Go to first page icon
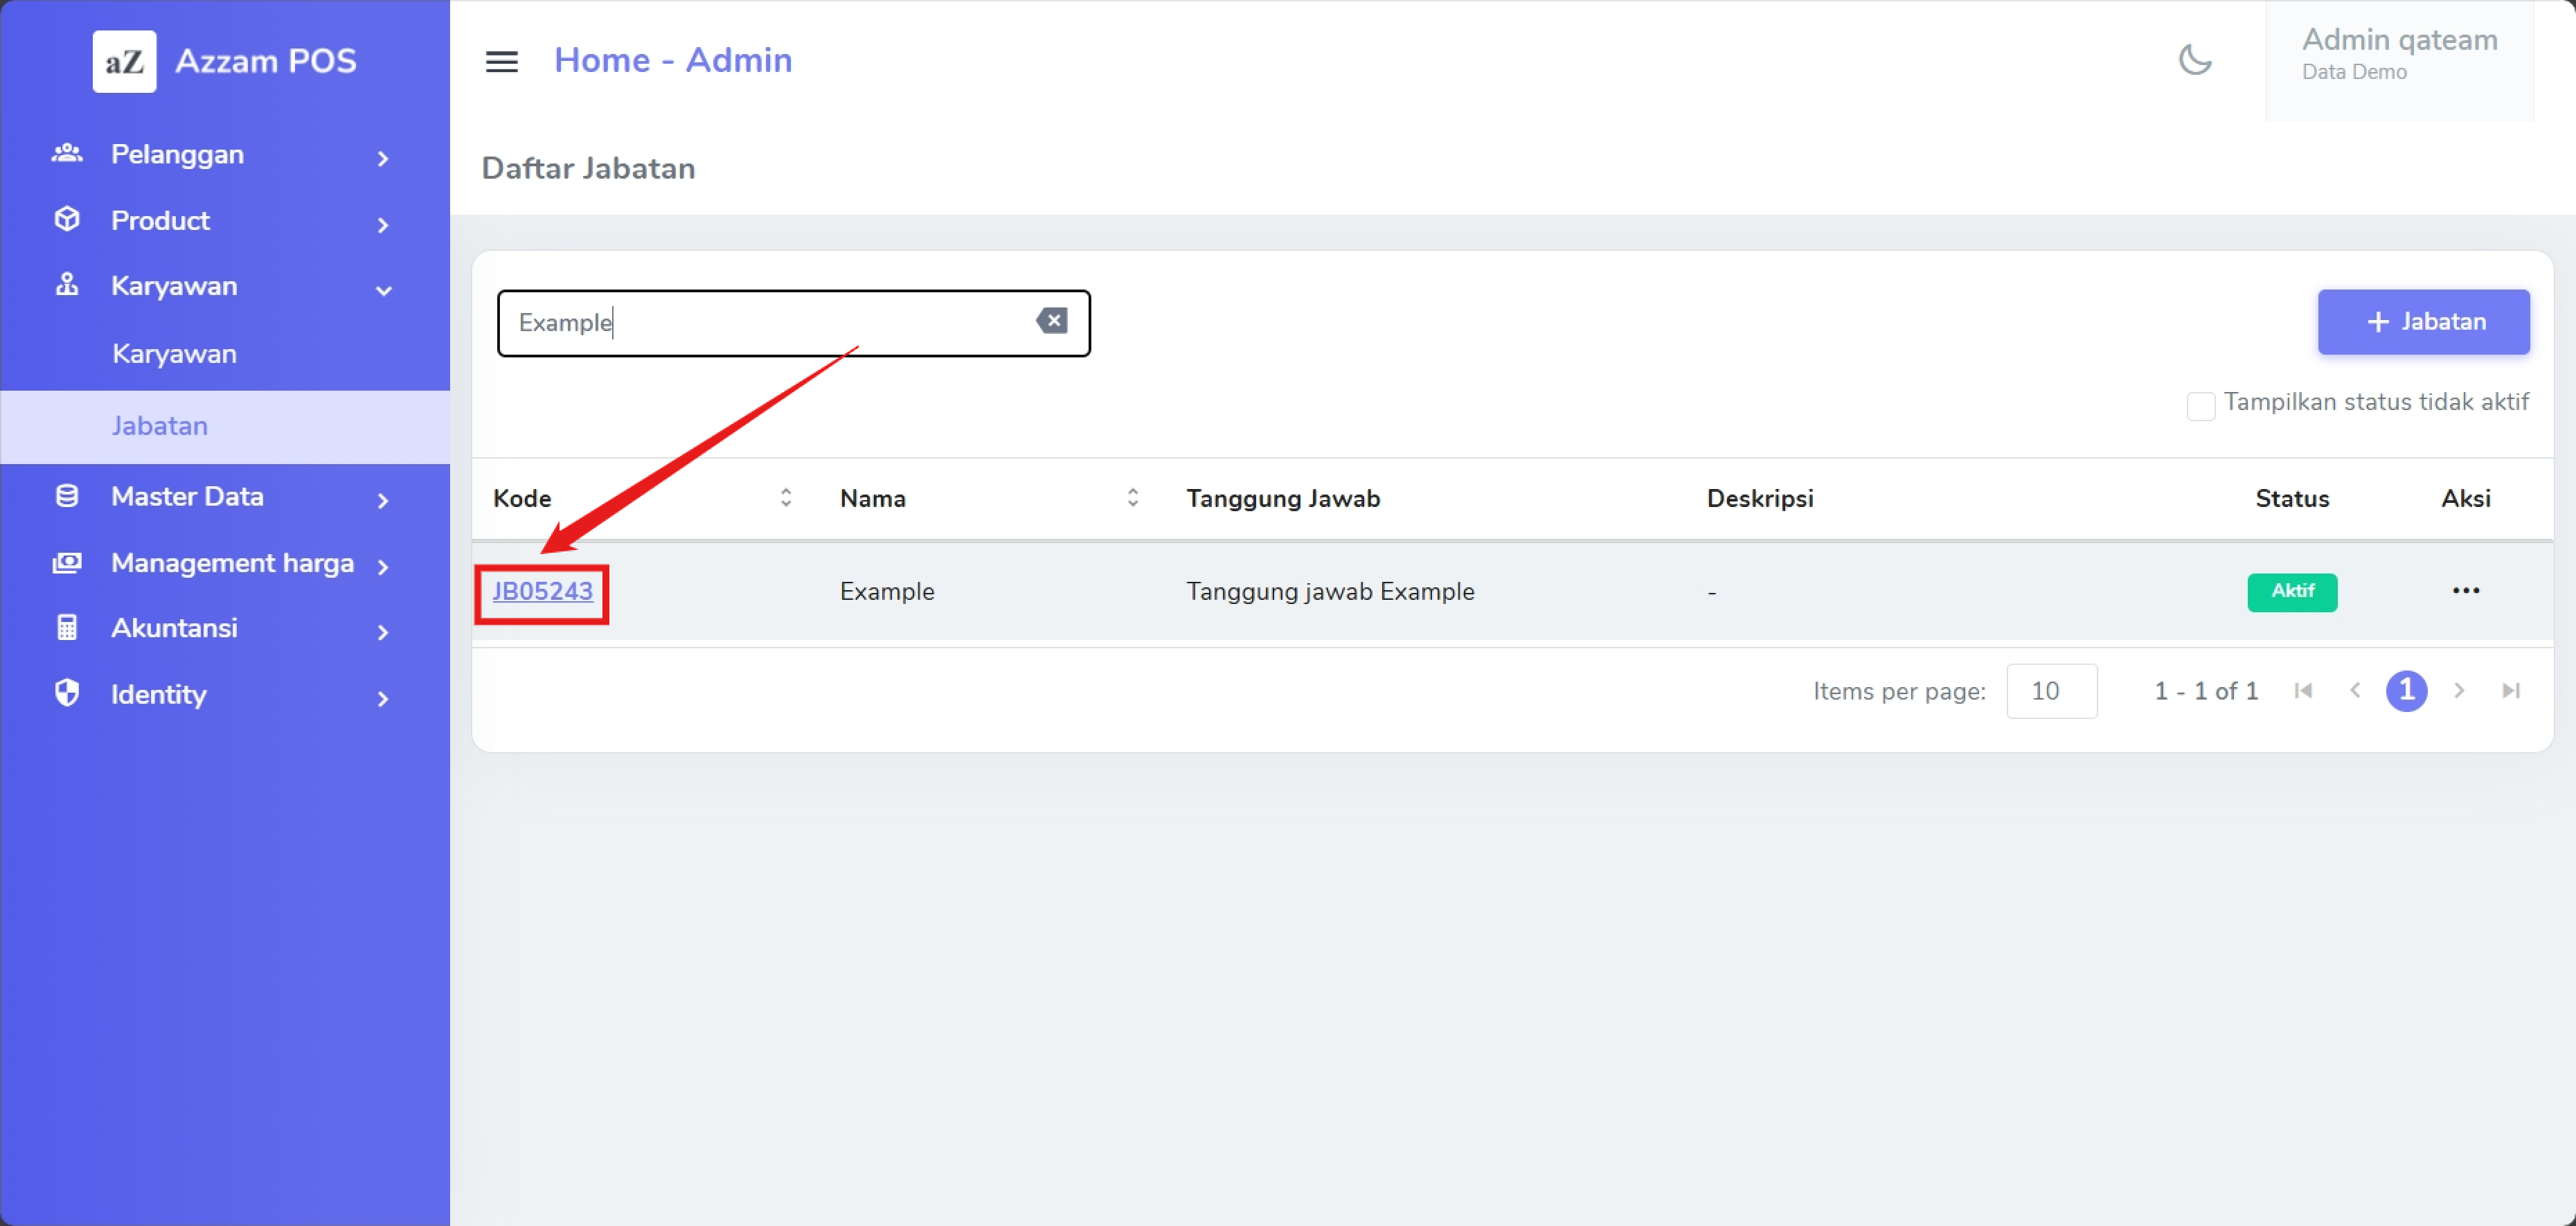The height and width of the screenshot is (1226, 2576). pyautogui.click(x=2303, y=691)
